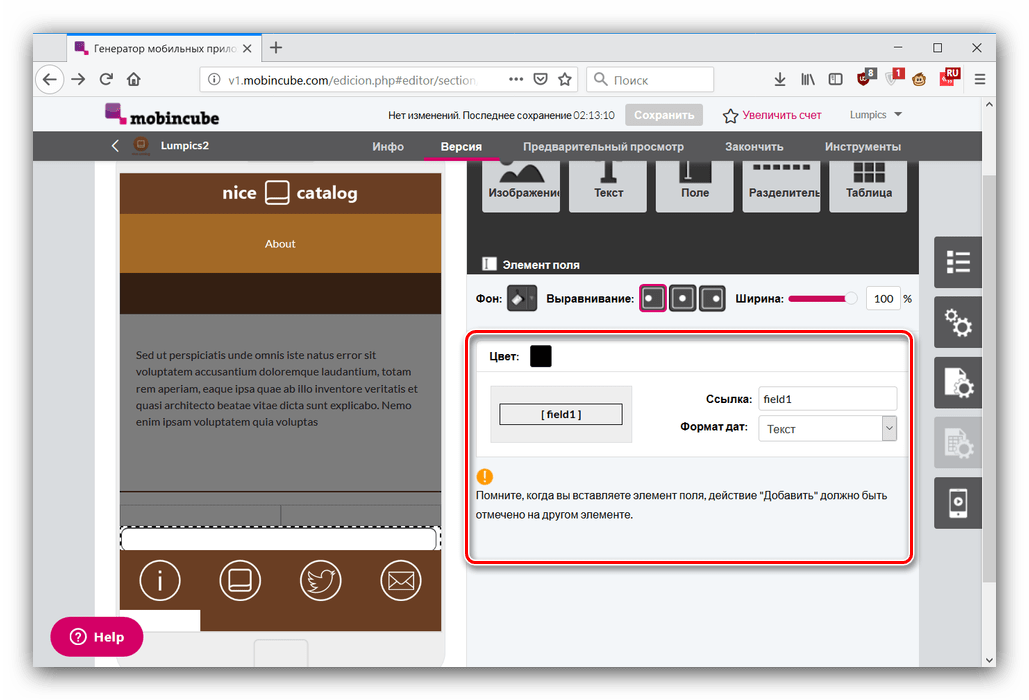The image size is (1029, 700).
Task: Select left alignment option
Action: [652, 299]
